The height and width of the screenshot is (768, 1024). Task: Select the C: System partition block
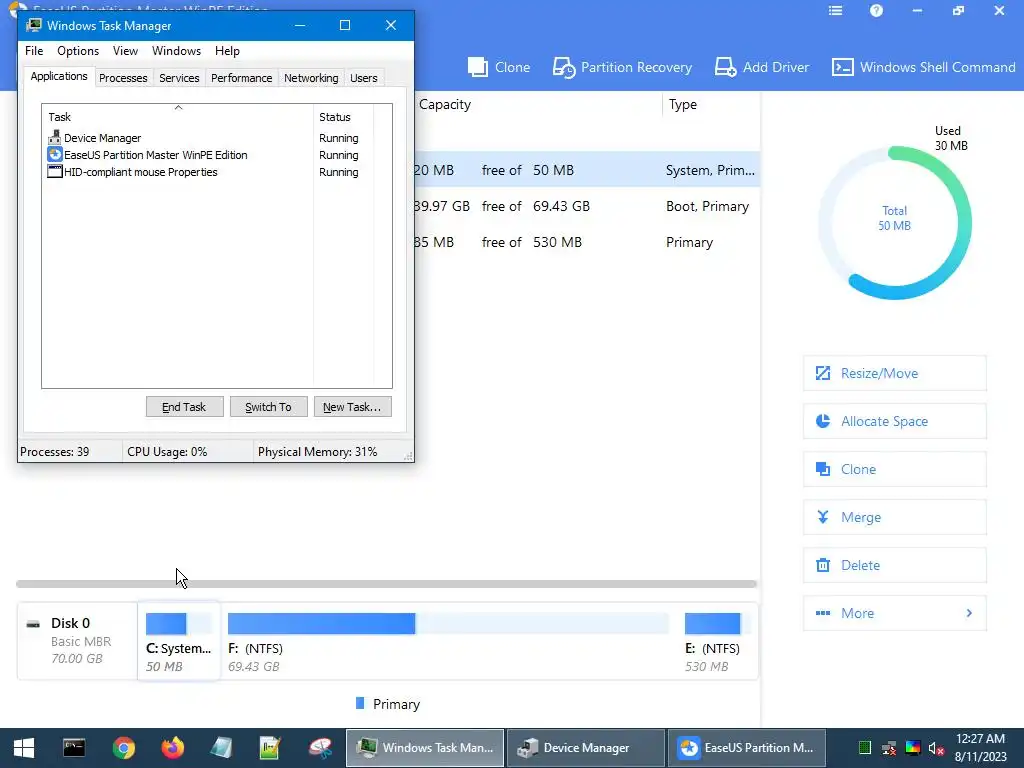[179, 641]
